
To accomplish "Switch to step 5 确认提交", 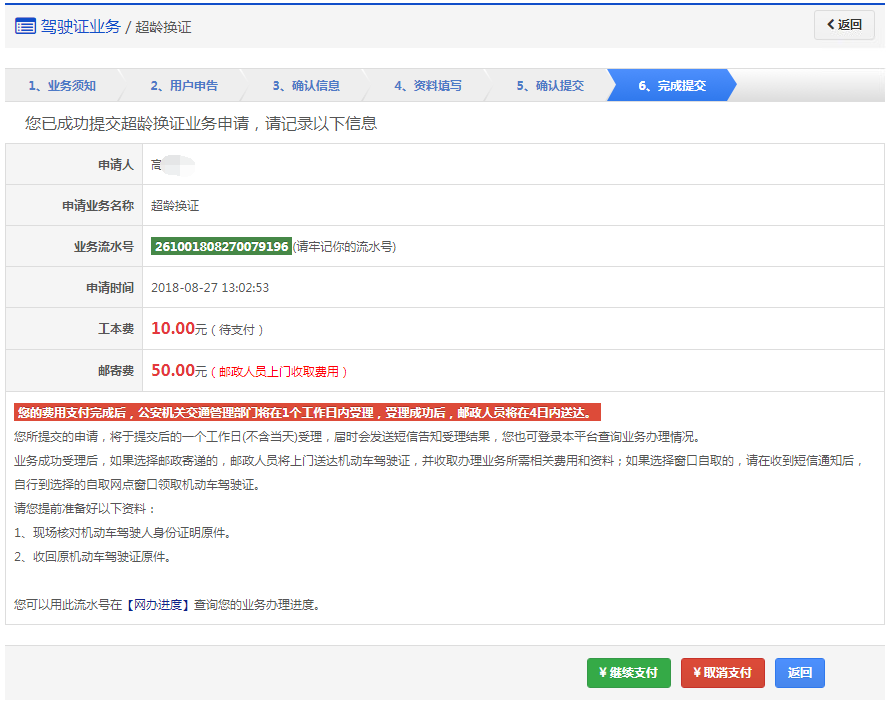I will (550, 86).
